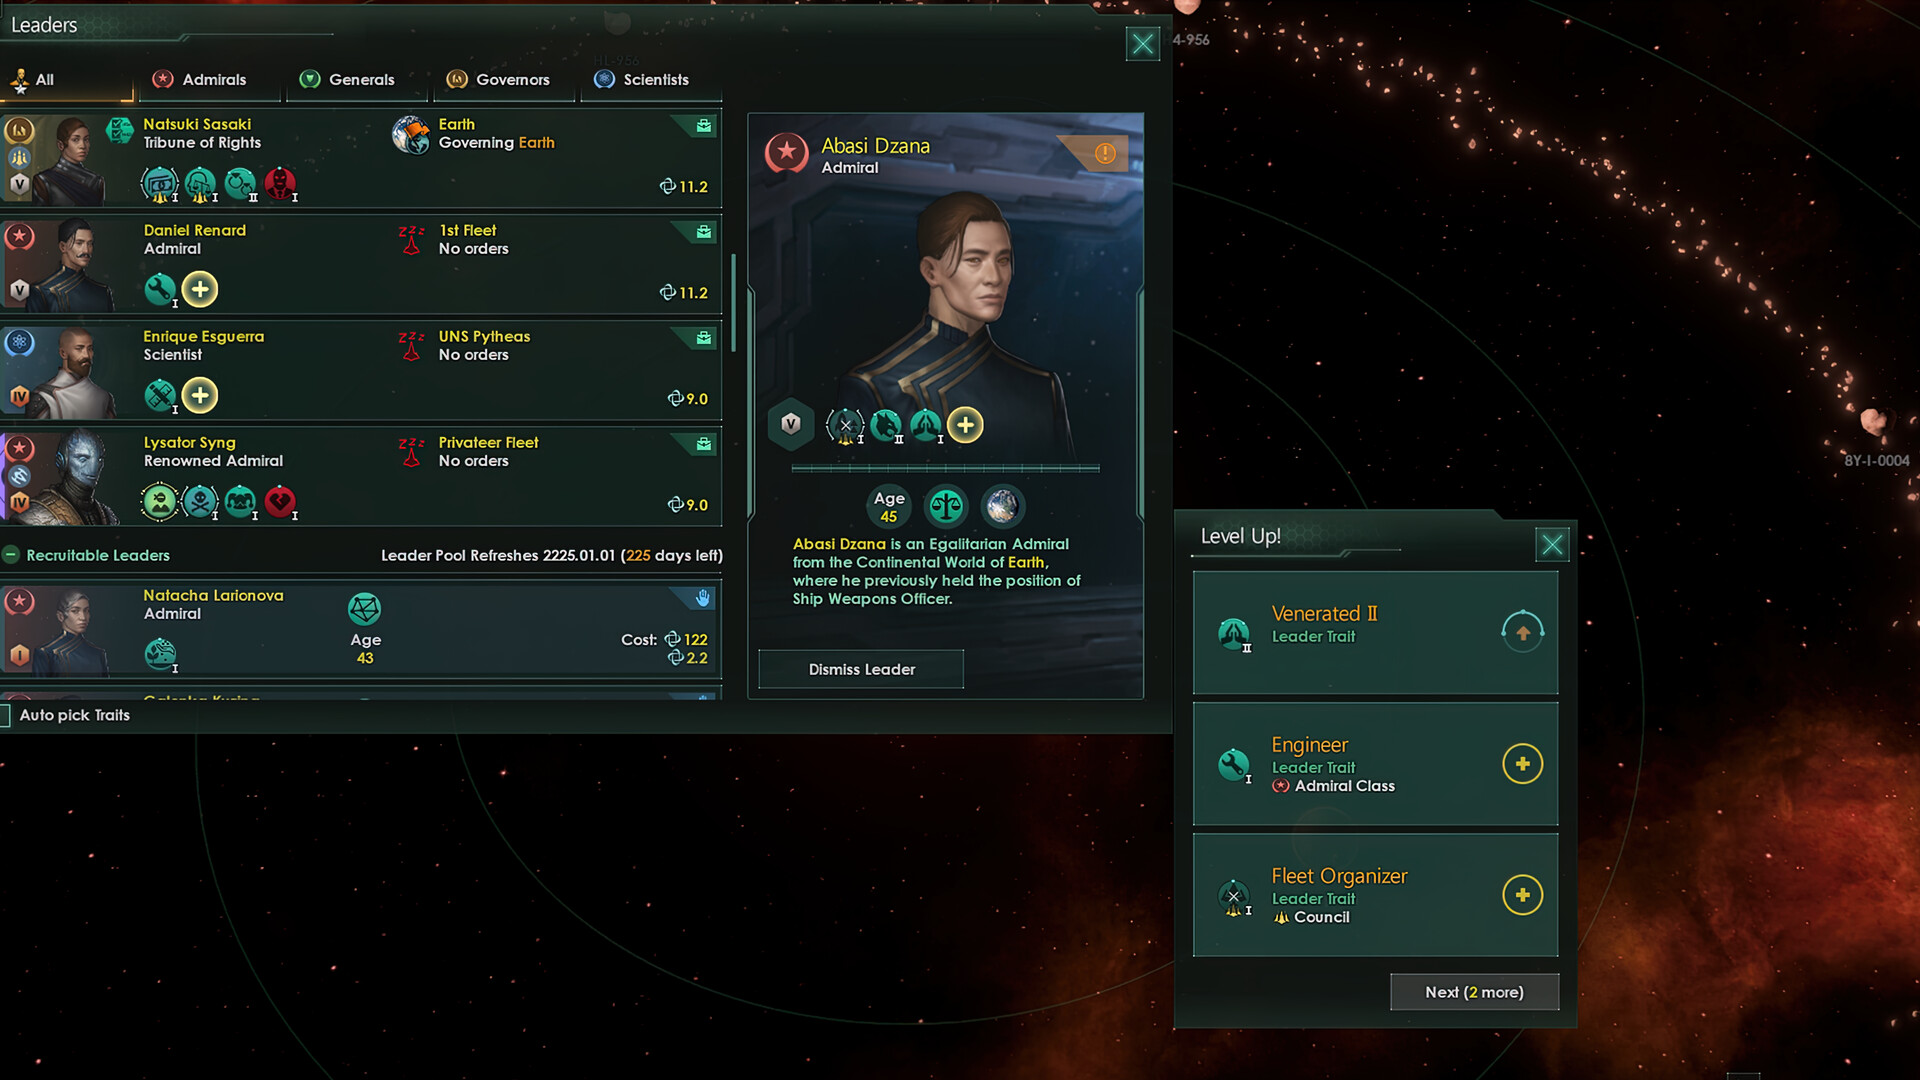Toggle visibility of Natacha Larionova recruit icon
The height and width of the screenshot is (1080, 1920).
(x=704, y=599)
